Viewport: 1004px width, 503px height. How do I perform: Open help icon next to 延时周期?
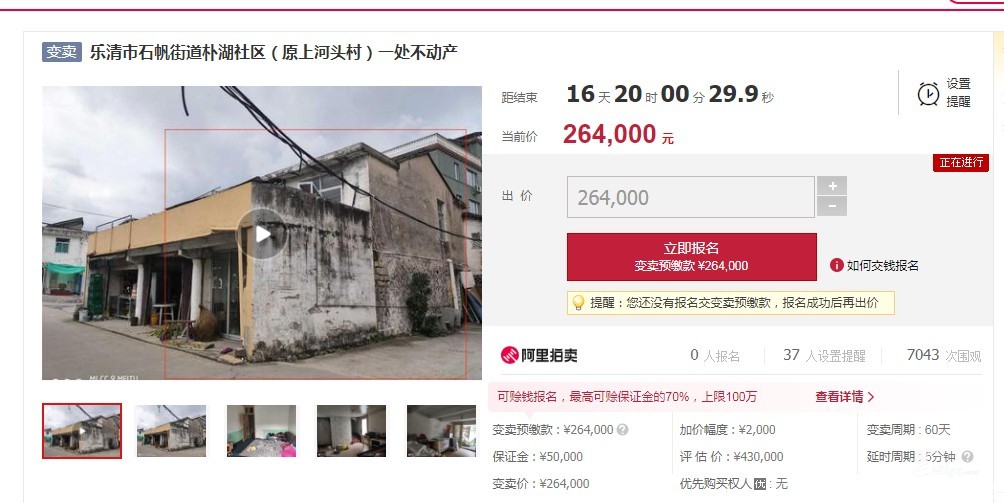(x=968, y=457)
